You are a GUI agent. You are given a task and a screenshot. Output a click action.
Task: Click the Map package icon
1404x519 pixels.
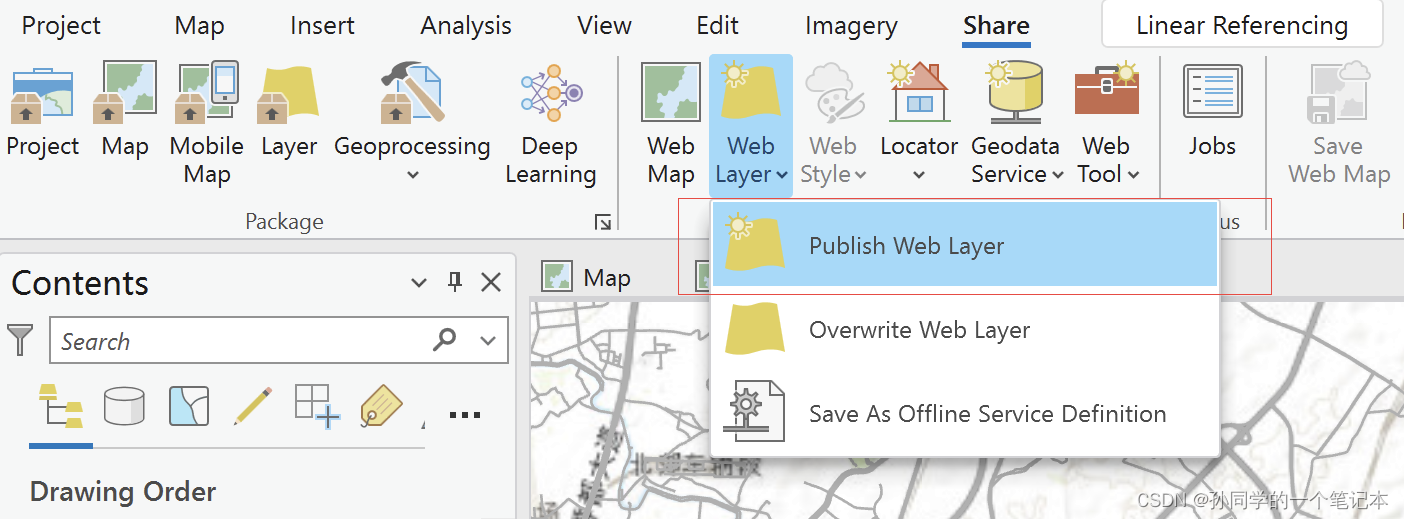125,92
